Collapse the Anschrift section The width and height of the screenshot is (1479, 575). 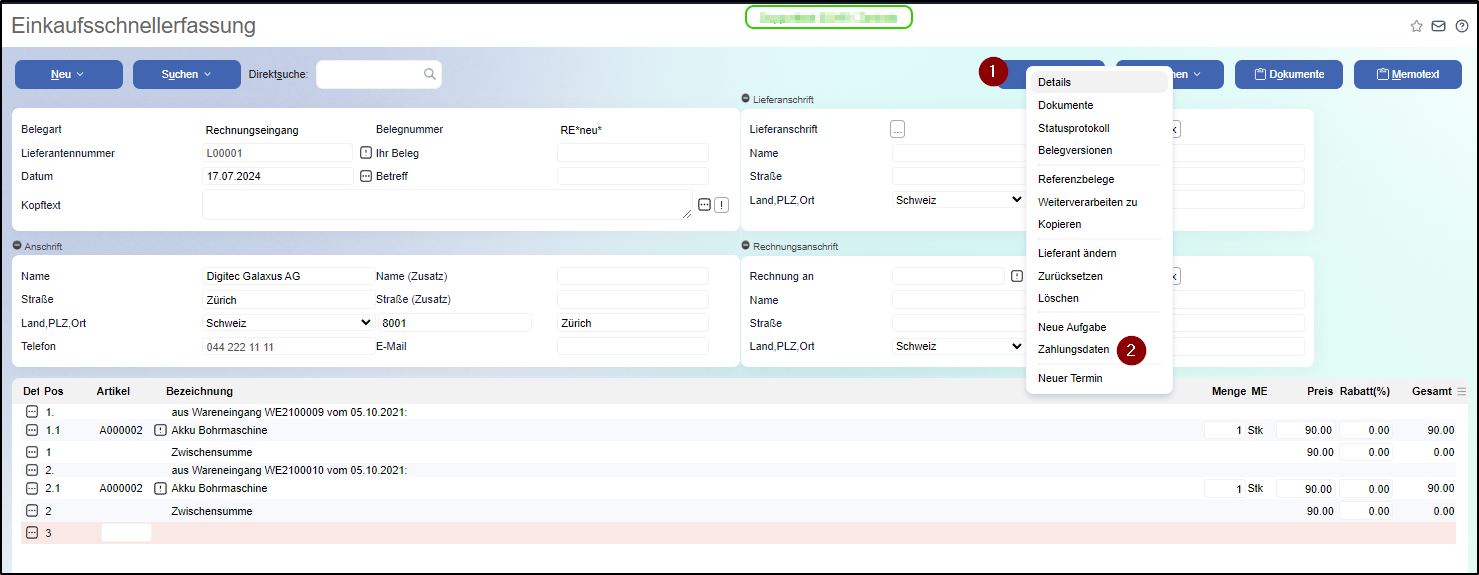coord(17,246)
